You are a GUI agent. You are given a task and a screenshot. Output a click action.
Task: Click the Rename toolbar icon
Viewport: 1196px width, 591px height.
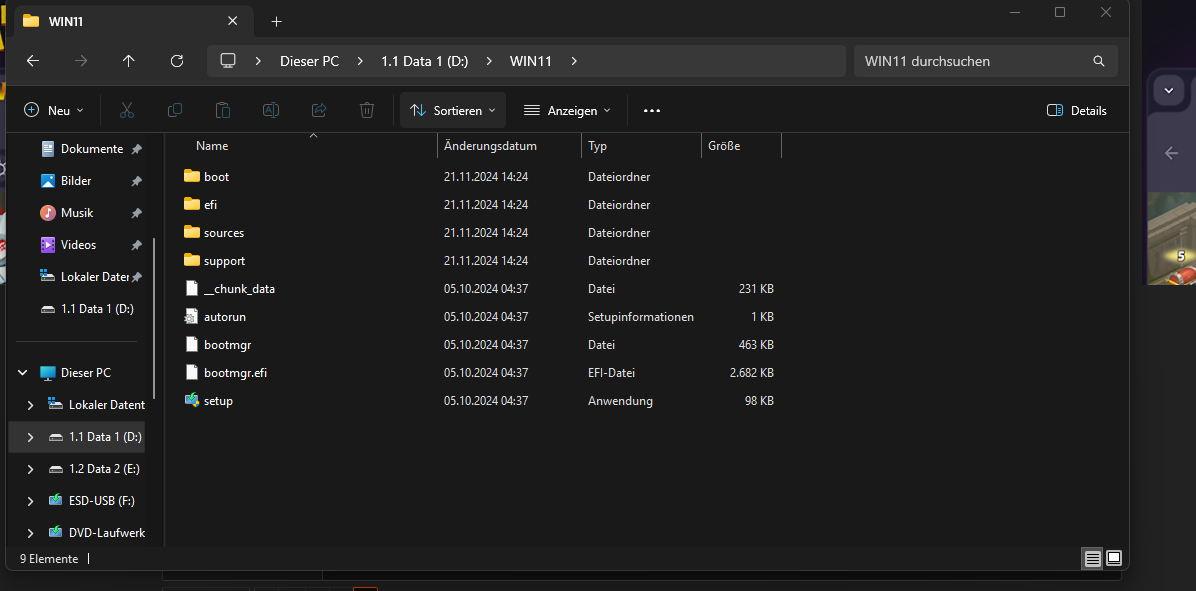click(x=271, y=111)
